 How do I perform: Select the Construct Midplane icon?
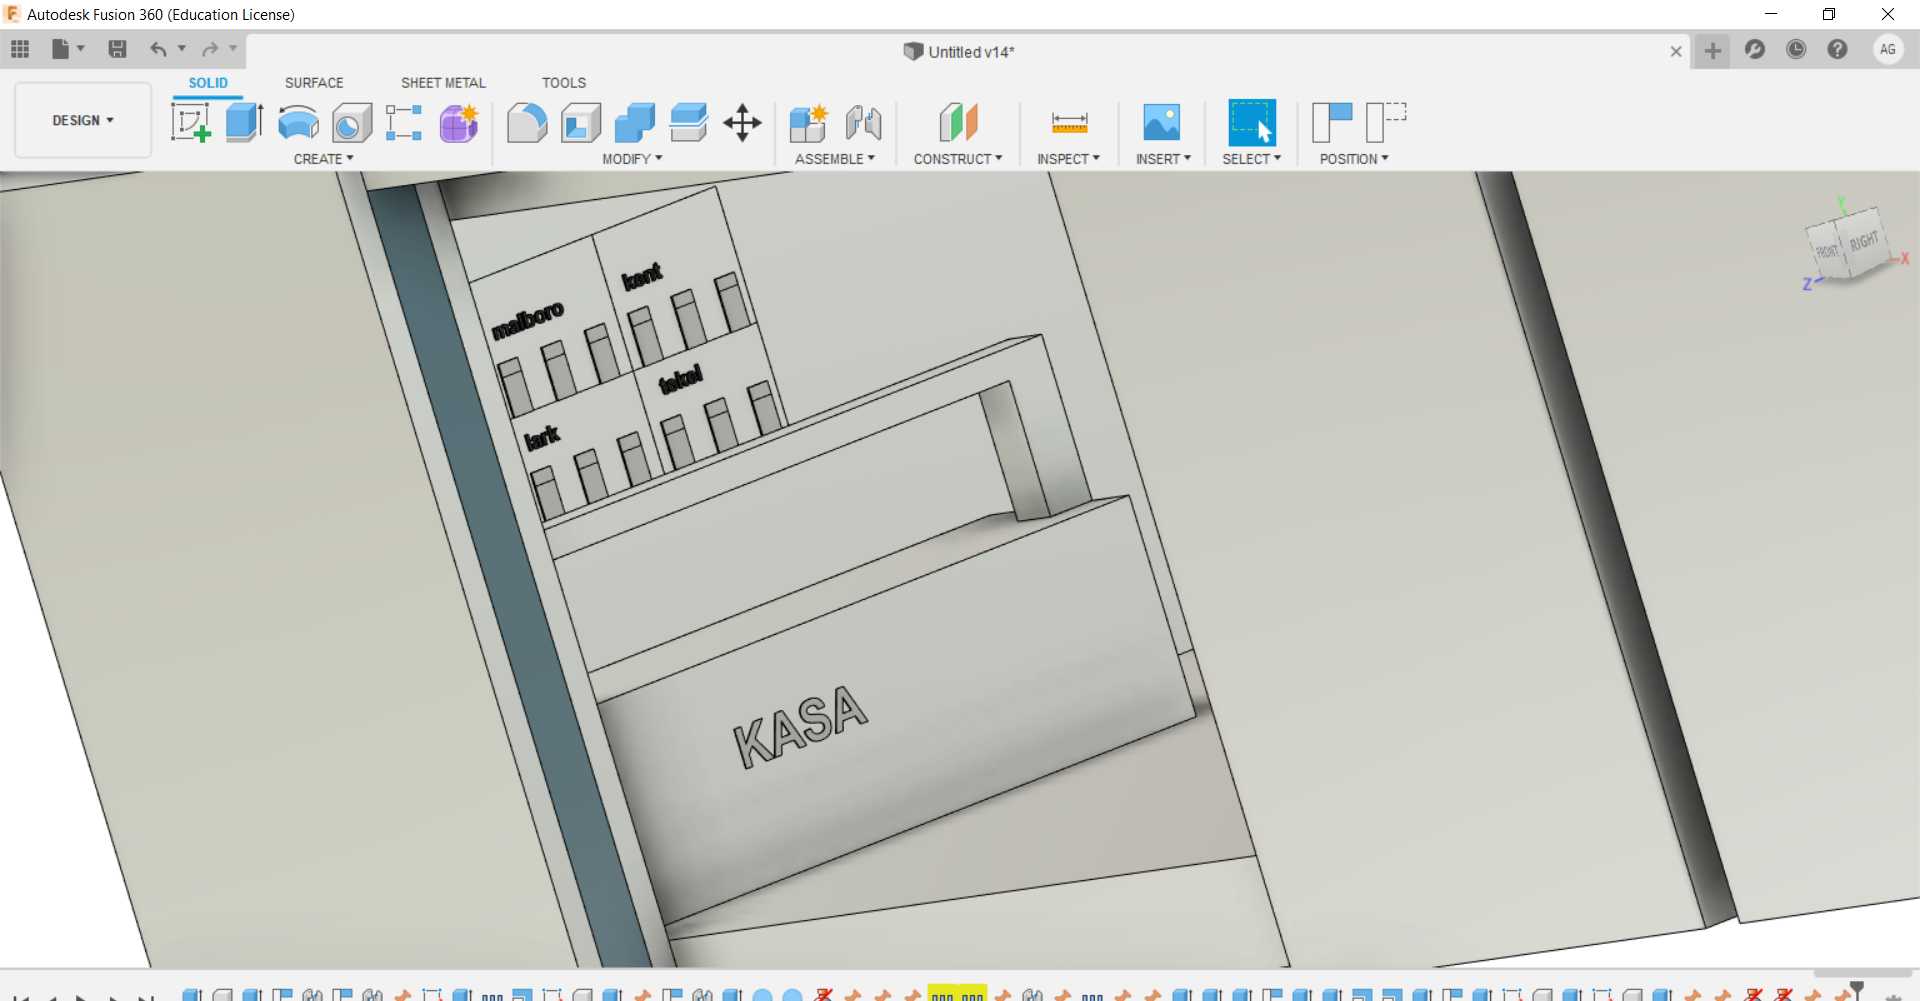(x=958, y=123)
